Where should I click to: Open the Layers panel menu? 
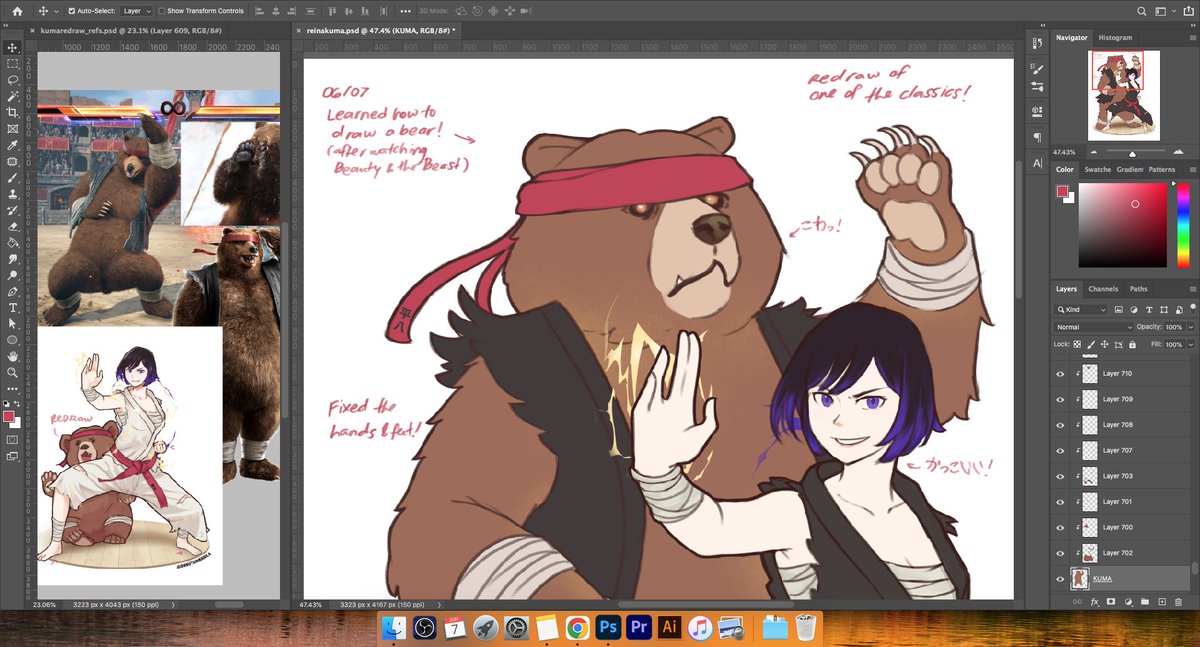pyautogui.click(x=1191, y=289)
